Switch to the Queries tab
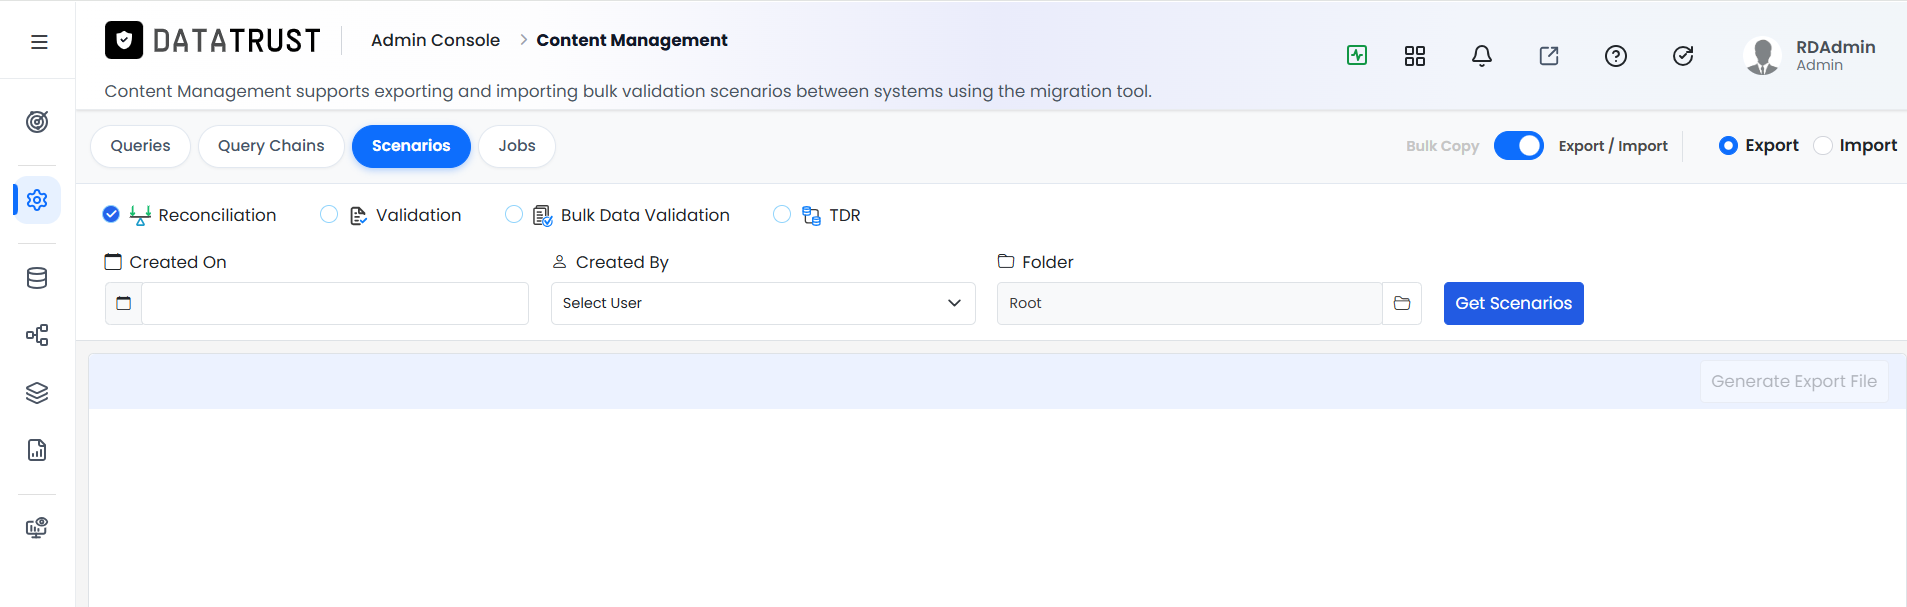 (140, 146)
